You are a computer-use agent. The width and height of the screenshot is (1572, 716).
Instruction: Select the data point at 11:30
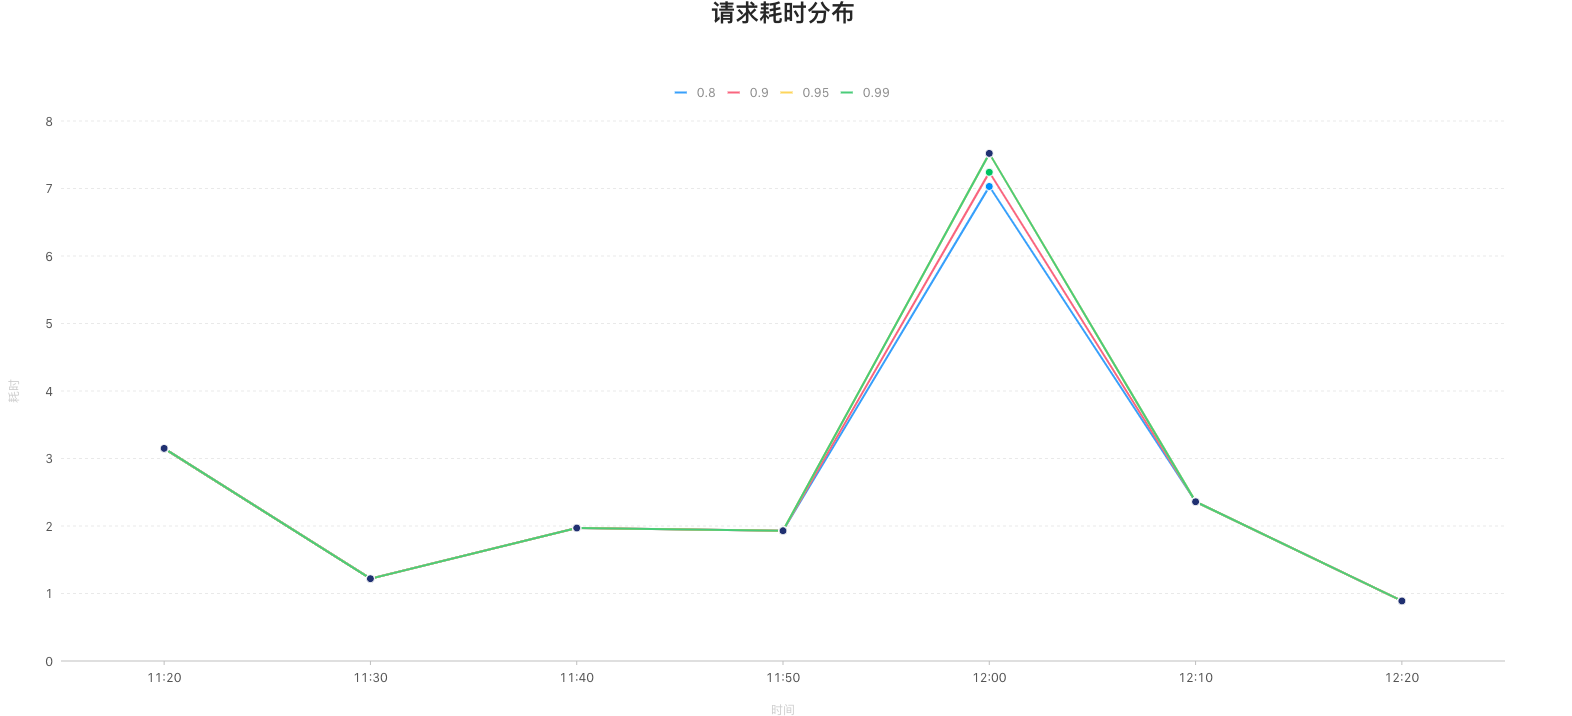pos(370,578)
